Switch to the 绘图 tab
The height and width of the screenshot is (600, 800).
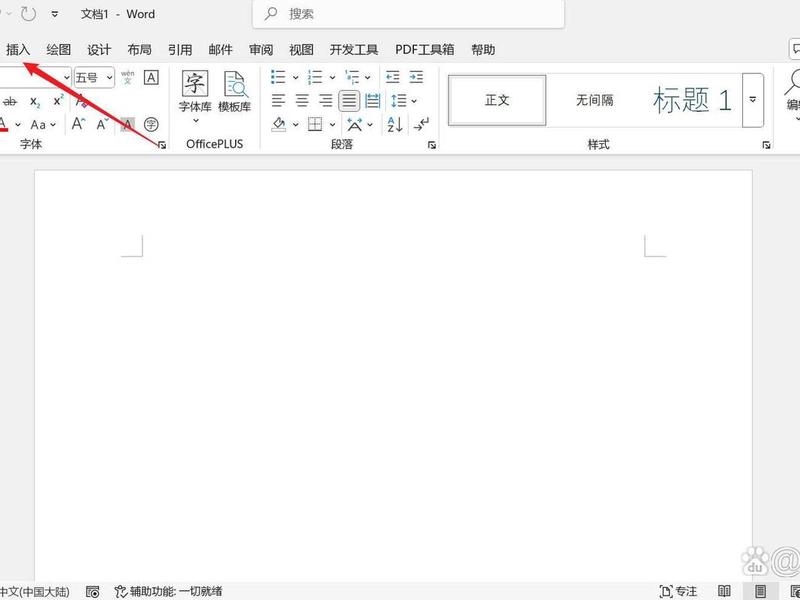tap(59, 49)
